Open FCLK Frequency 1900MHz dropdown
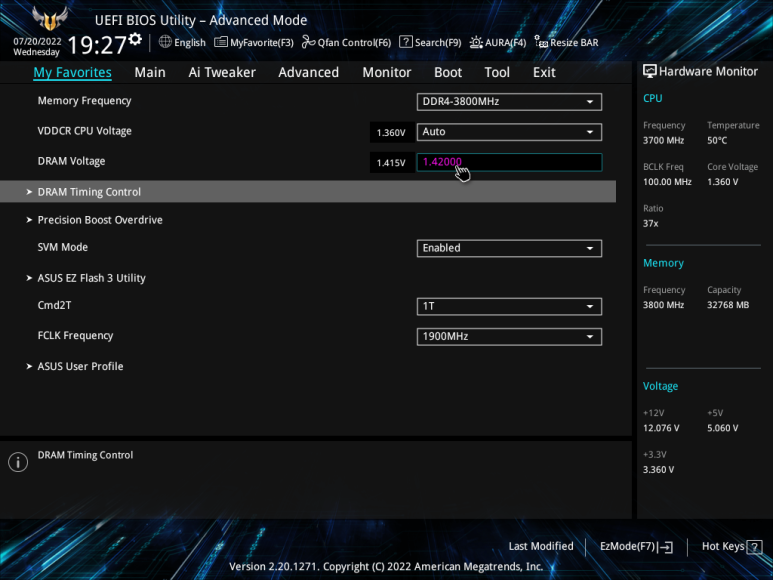773x580 pixels. click(x=509, y=336)
